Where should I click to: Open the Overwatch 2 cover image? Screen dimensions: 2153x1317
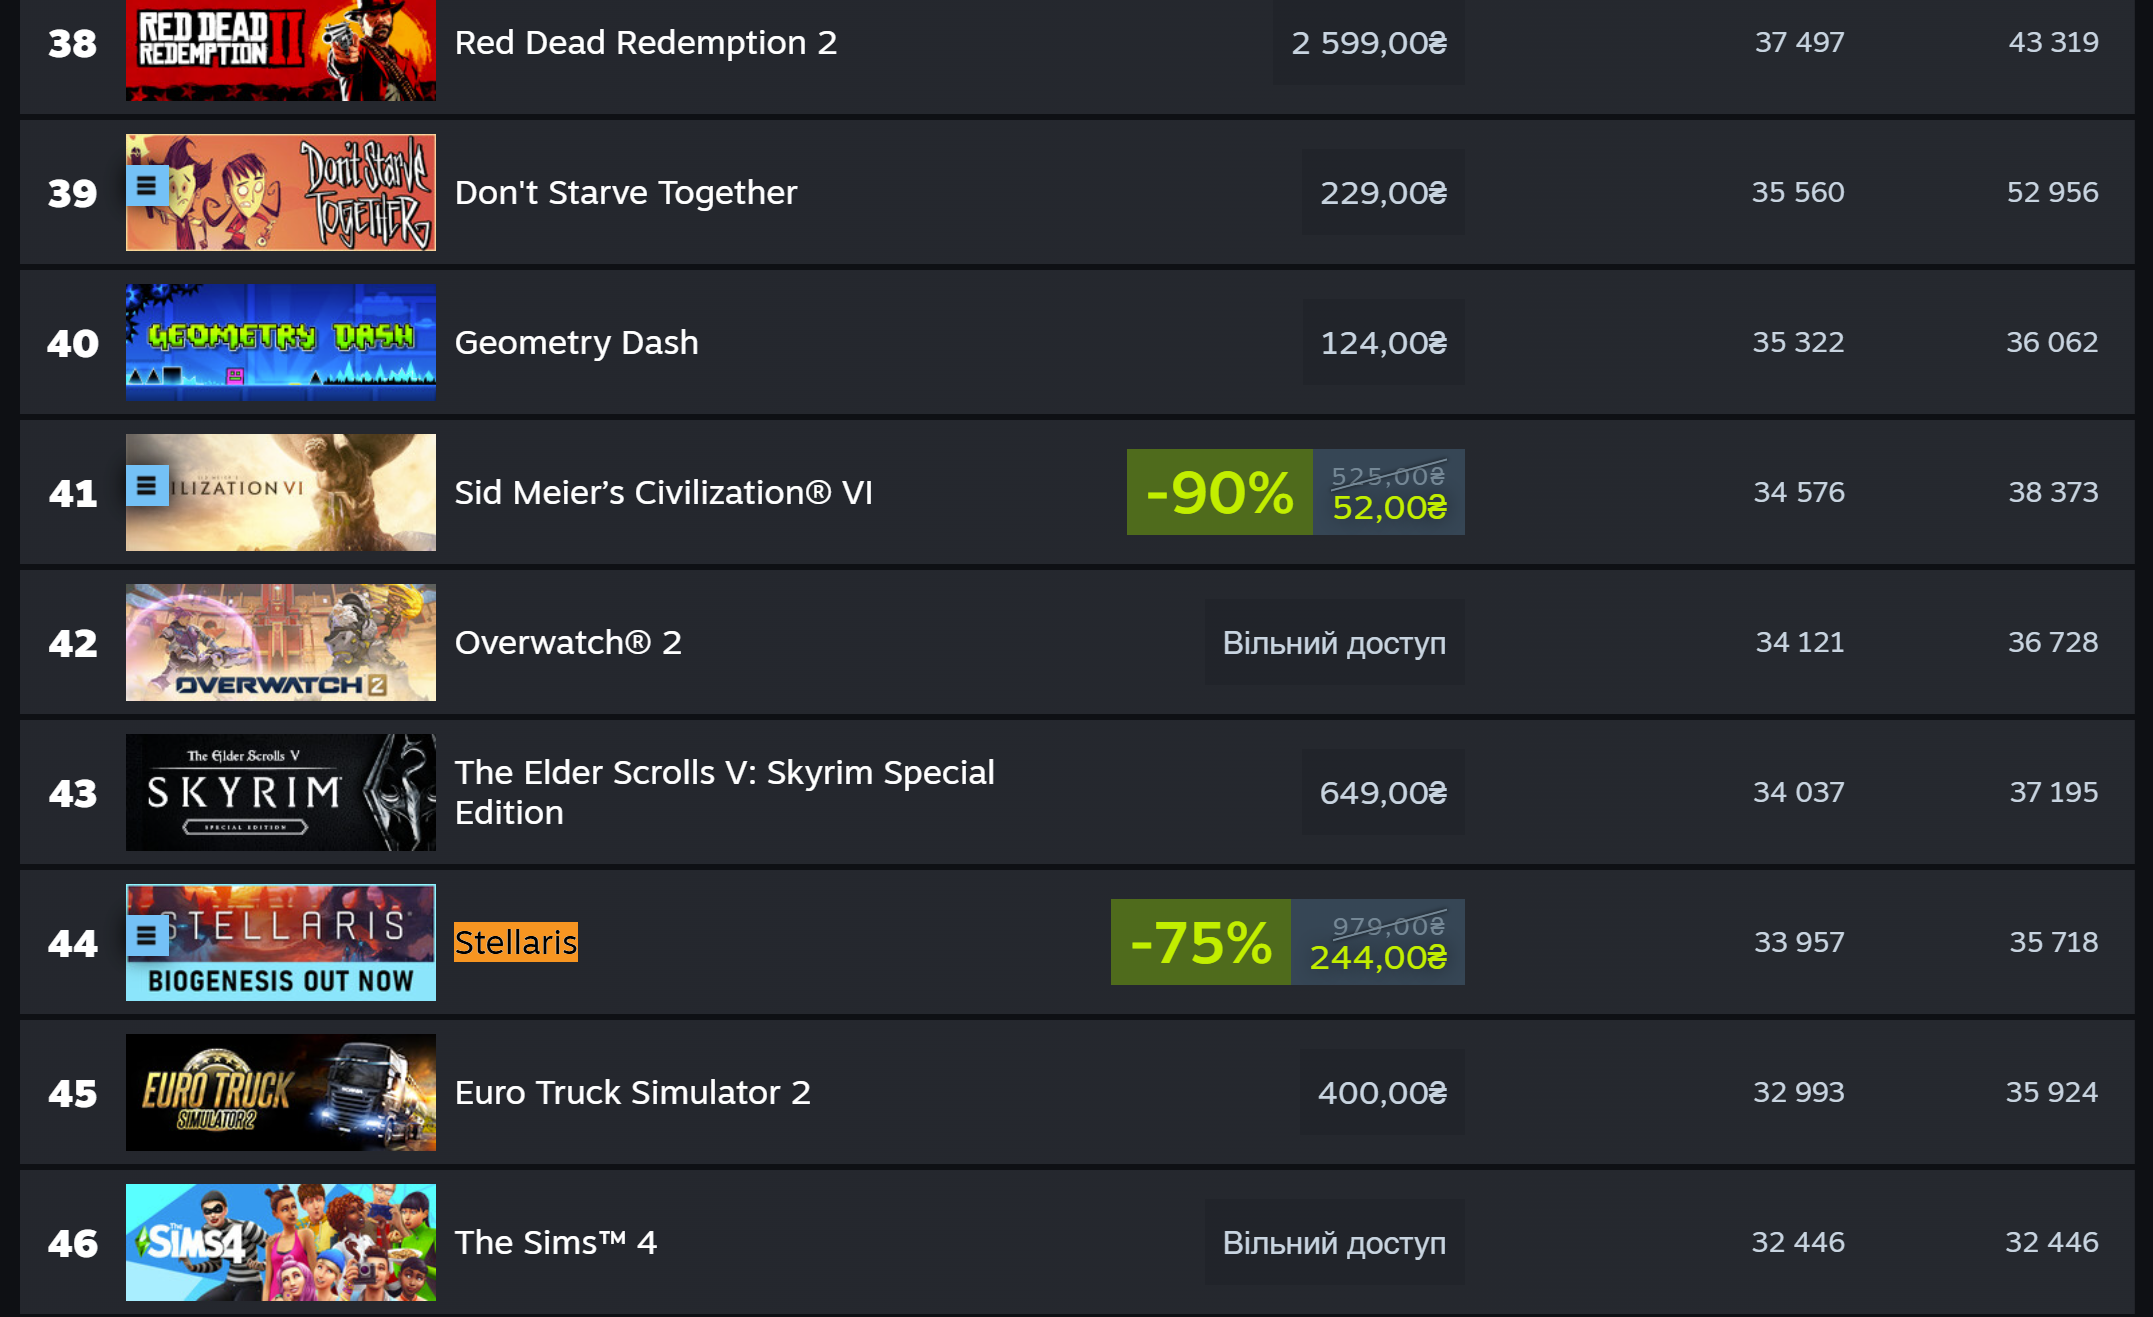[x=281, y=642]
